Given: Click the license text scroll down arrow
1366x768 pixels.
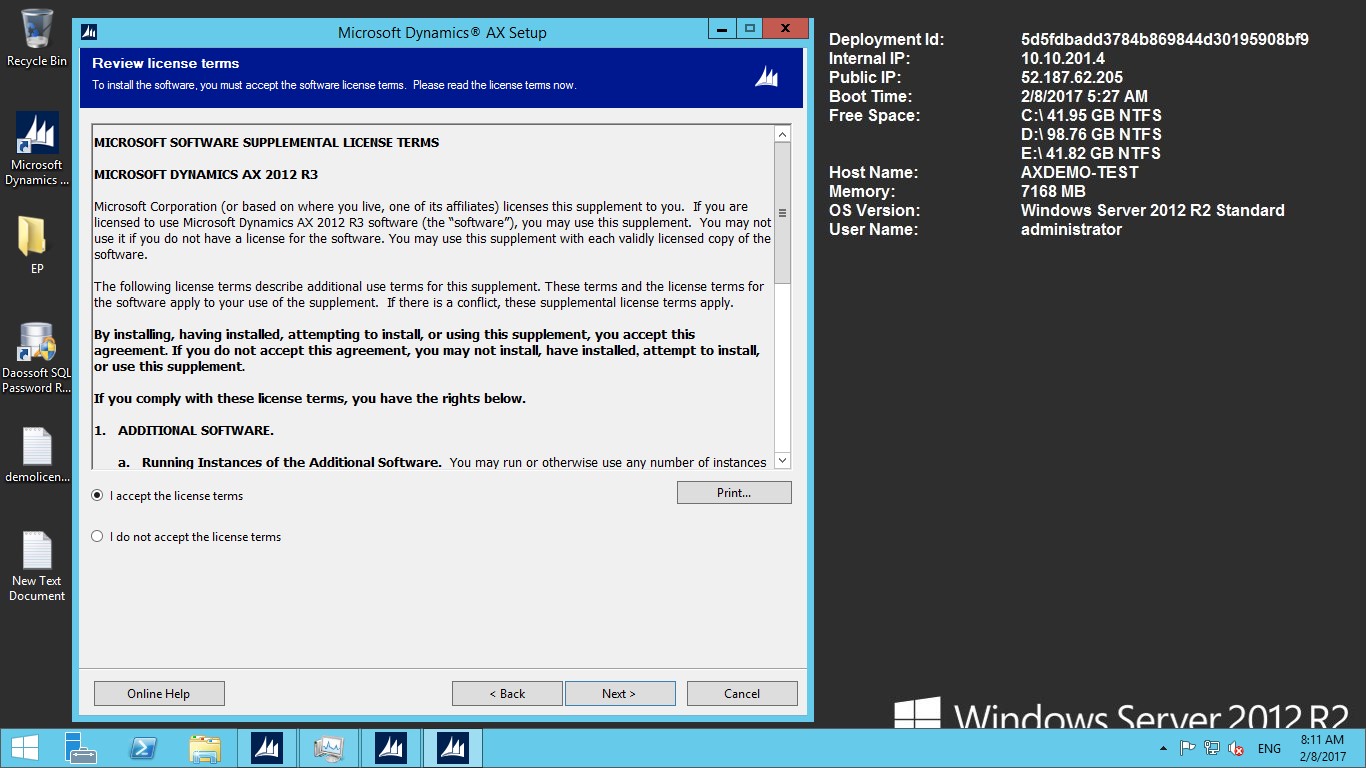Looking at the screenshot, I should click(x=783, y=461).
